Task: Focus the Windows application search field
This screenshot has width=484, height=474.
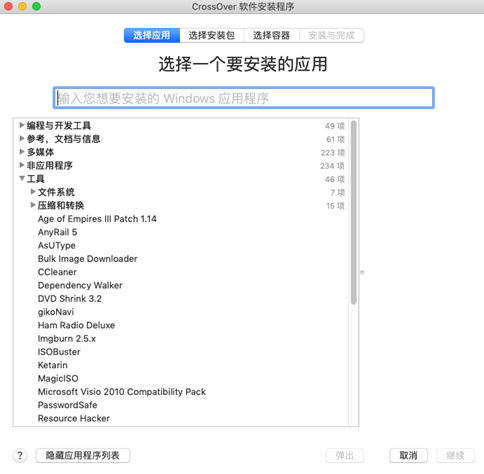Action: 244,98
